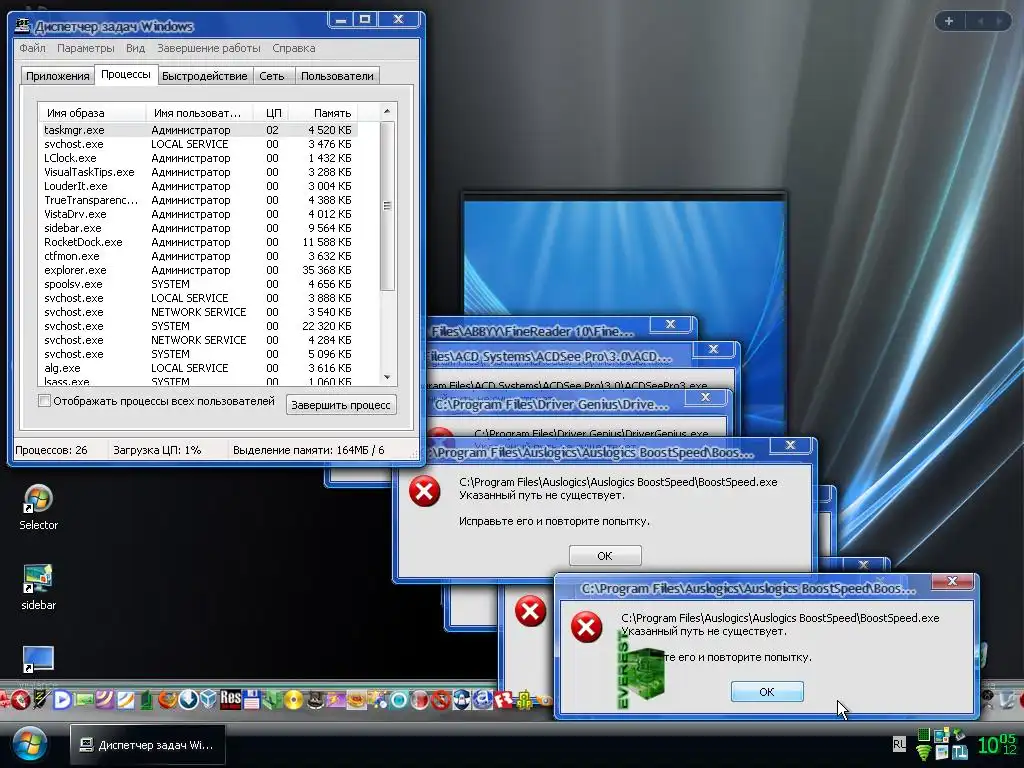Screen dimensions: 1024x768
Task: Click the gold disc dock icon
Action: 294,700
